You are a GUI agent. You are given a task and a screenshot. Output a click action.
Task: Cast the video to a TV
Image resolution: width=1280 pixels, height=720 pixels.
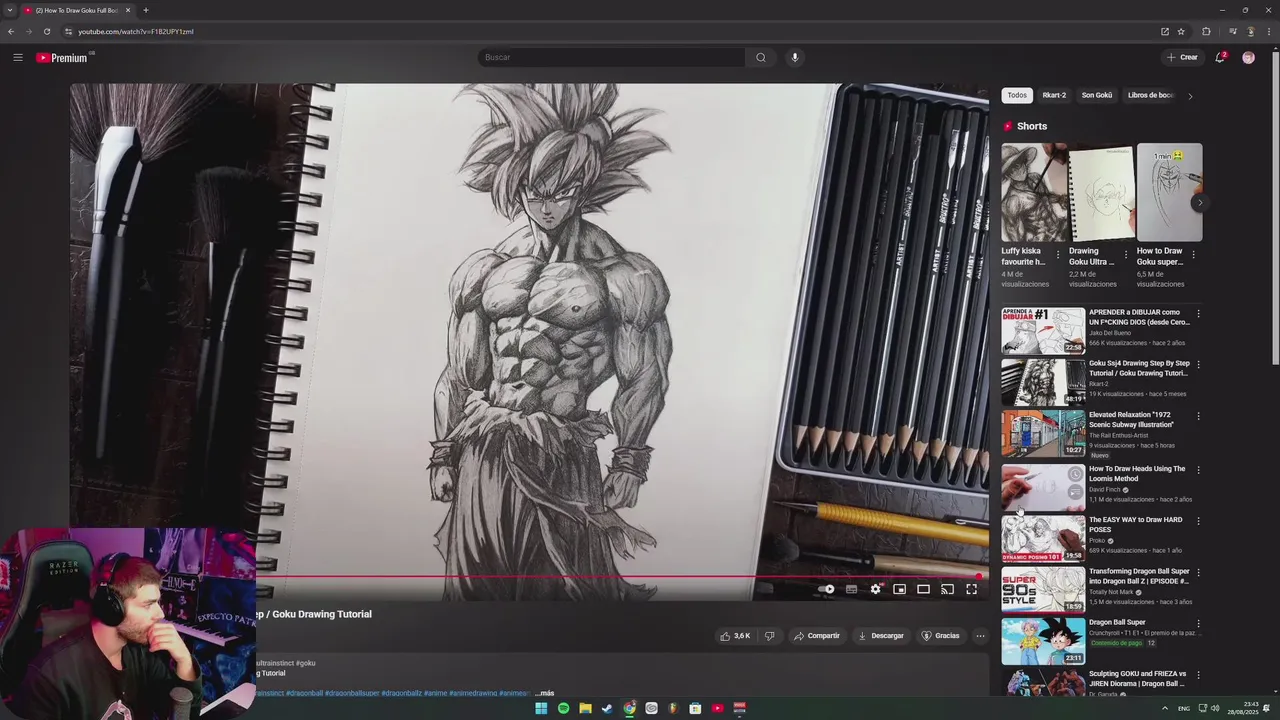pyautogui.click(x=947, y=589)
